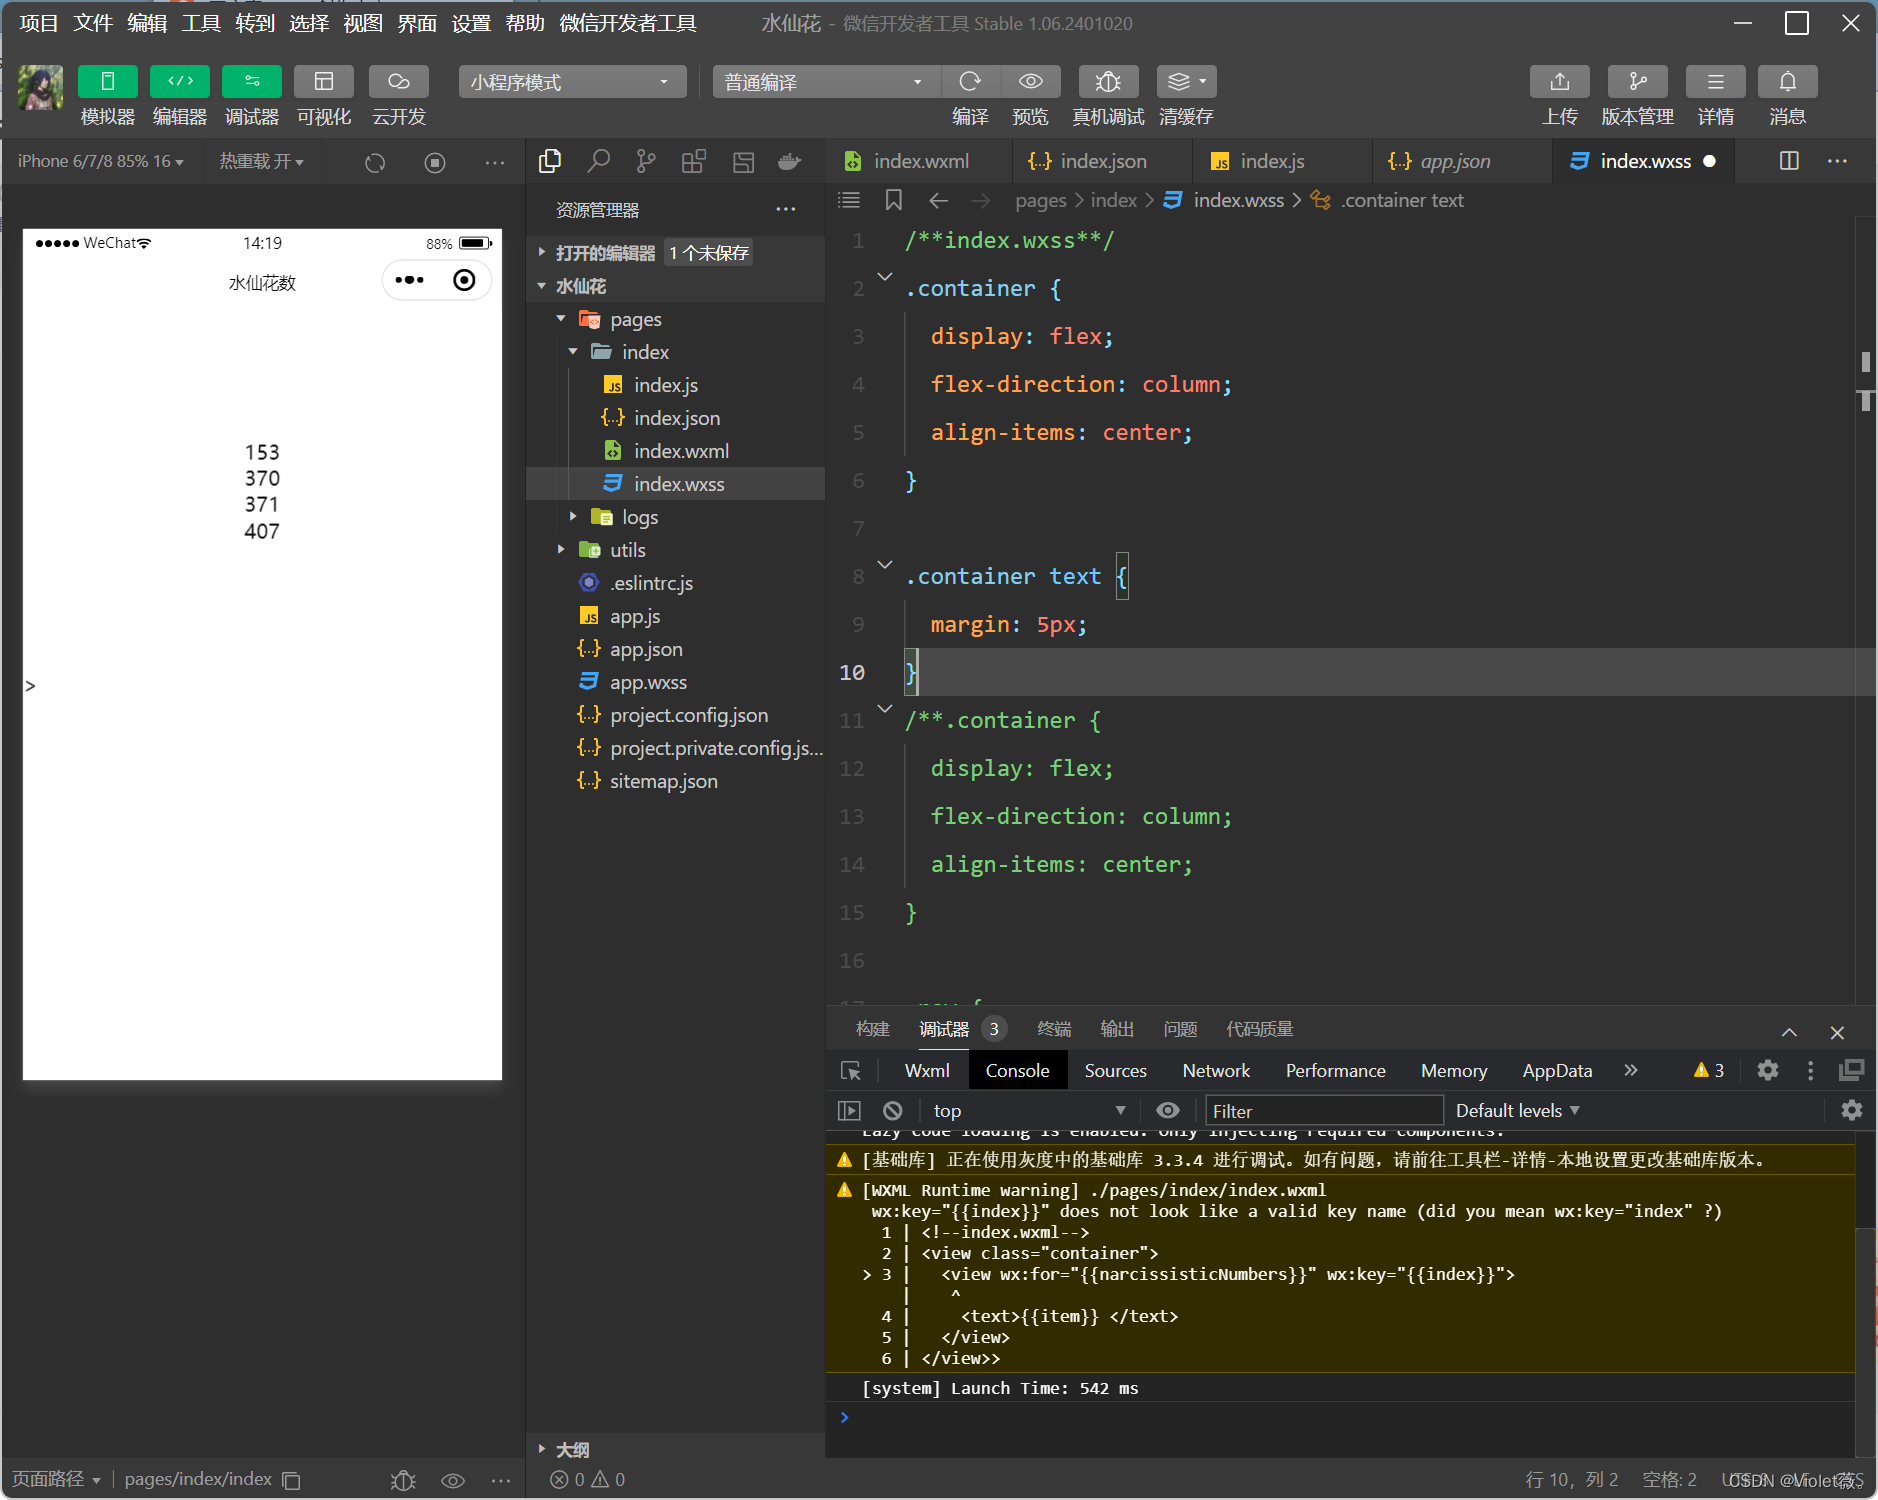Switch to the Sources devtools tab

(1115, 1071)
